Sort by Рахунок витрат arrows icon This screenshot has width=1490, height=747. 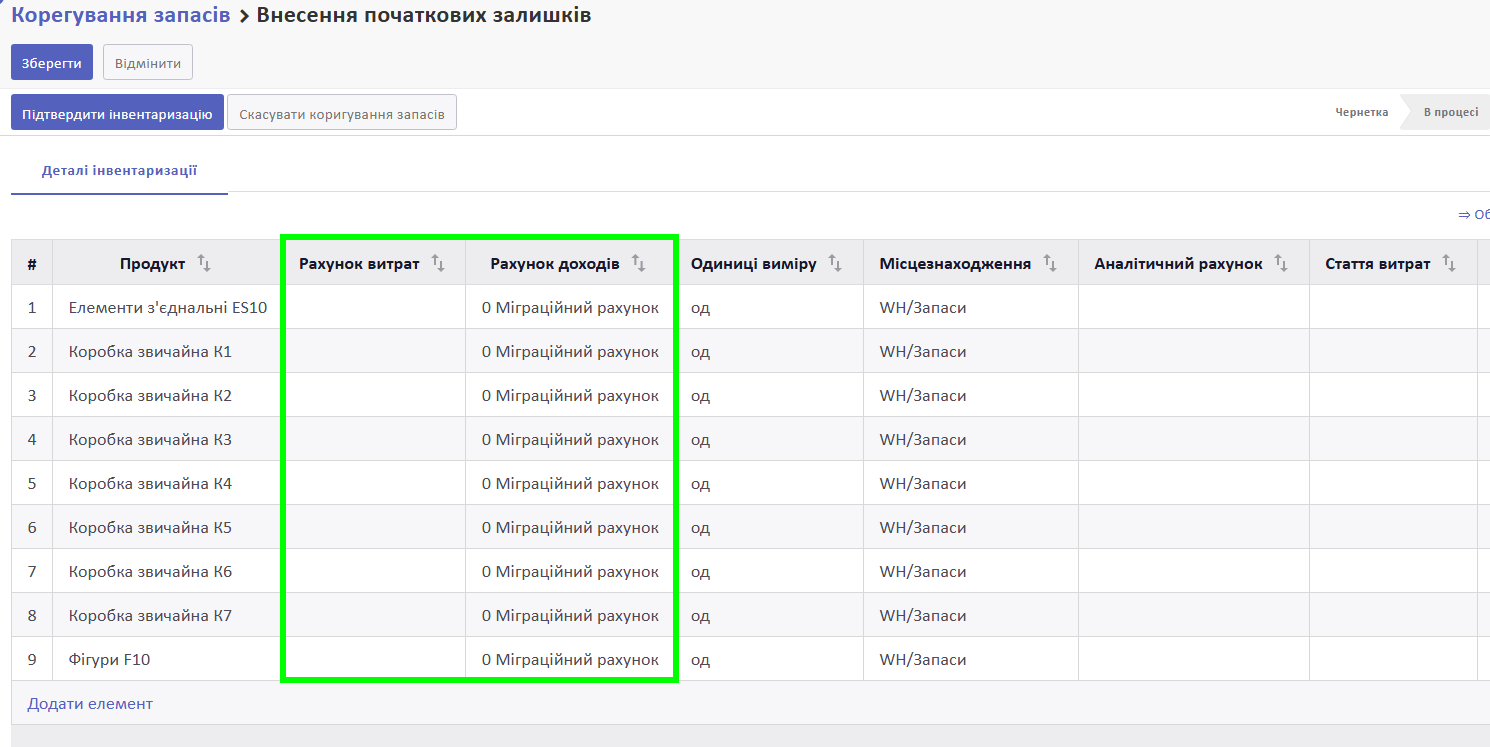click(x=438, y=263)
